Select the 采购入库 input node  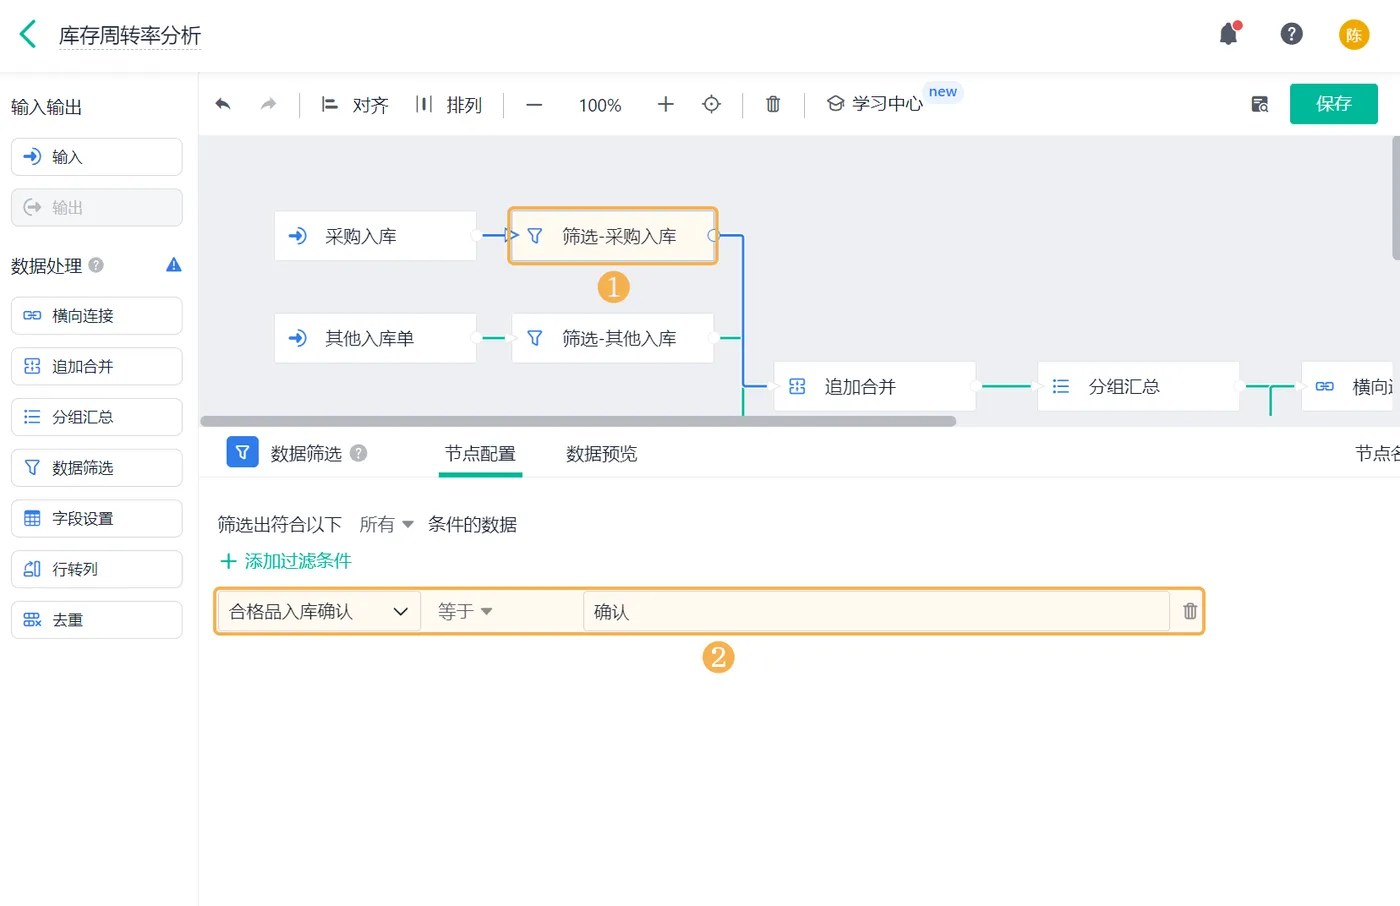(375, 236)
